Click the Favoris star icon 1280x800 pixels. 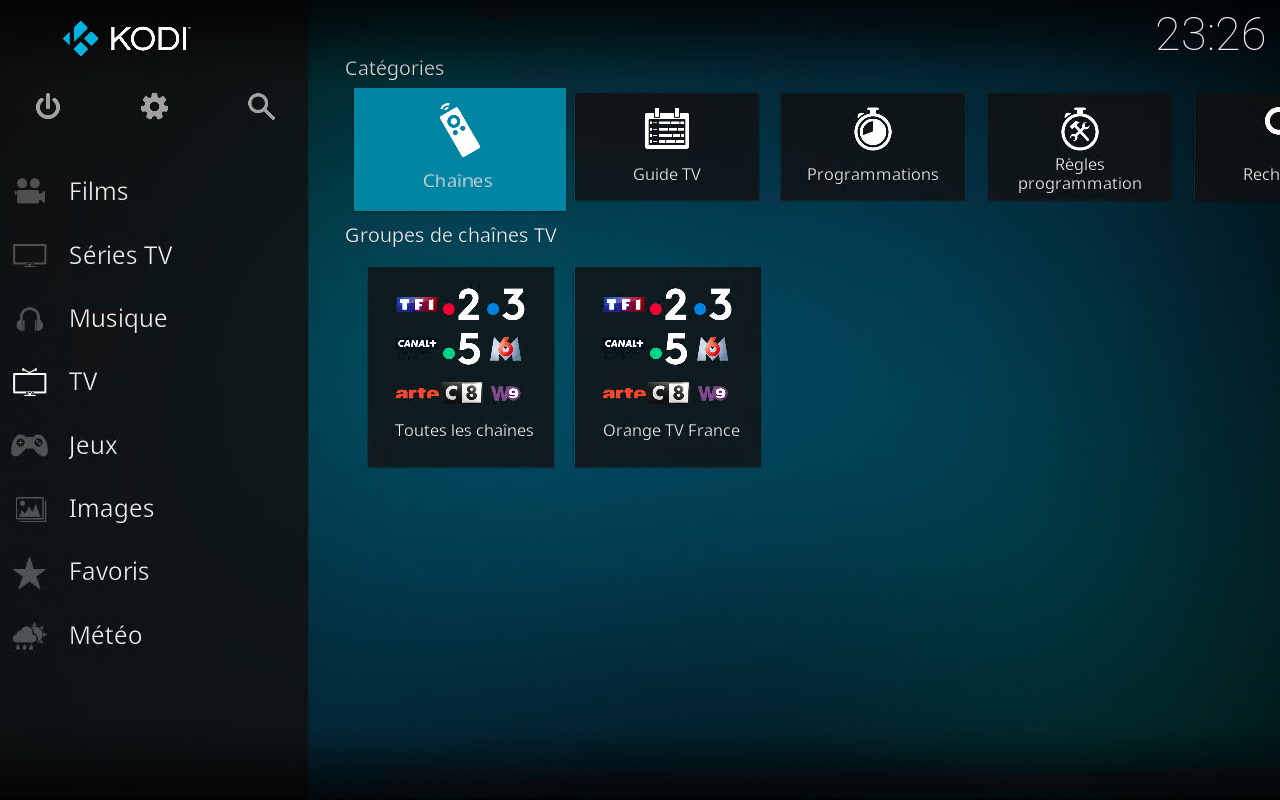click(x=30, y=572)
